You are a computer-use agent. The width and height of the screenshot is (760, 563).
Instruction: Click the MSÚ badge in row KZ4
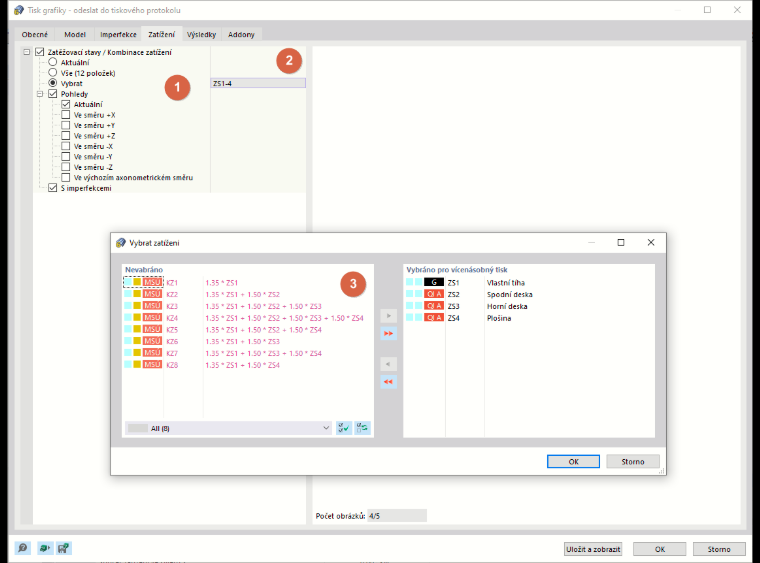(152, 318)
